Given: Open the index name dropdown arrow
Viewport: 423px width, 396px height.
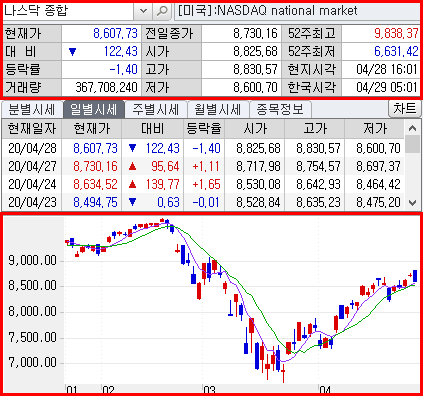Looking at the screenshot, I should click(x=143, y=11).
